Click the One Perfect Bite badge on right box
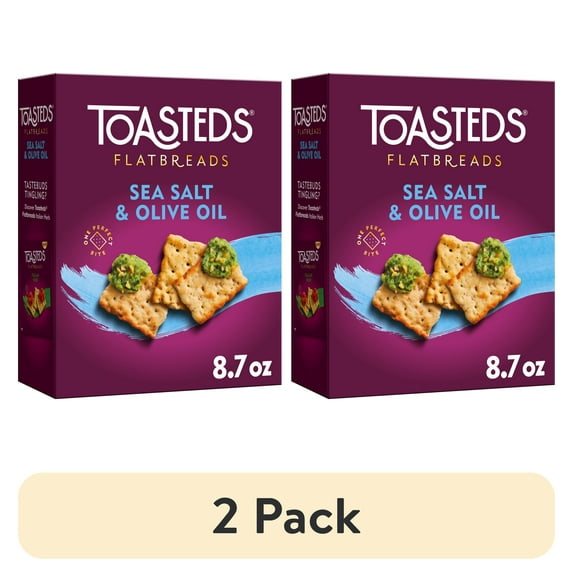Viewport: 573px width, 573px height. coord(371,240)
